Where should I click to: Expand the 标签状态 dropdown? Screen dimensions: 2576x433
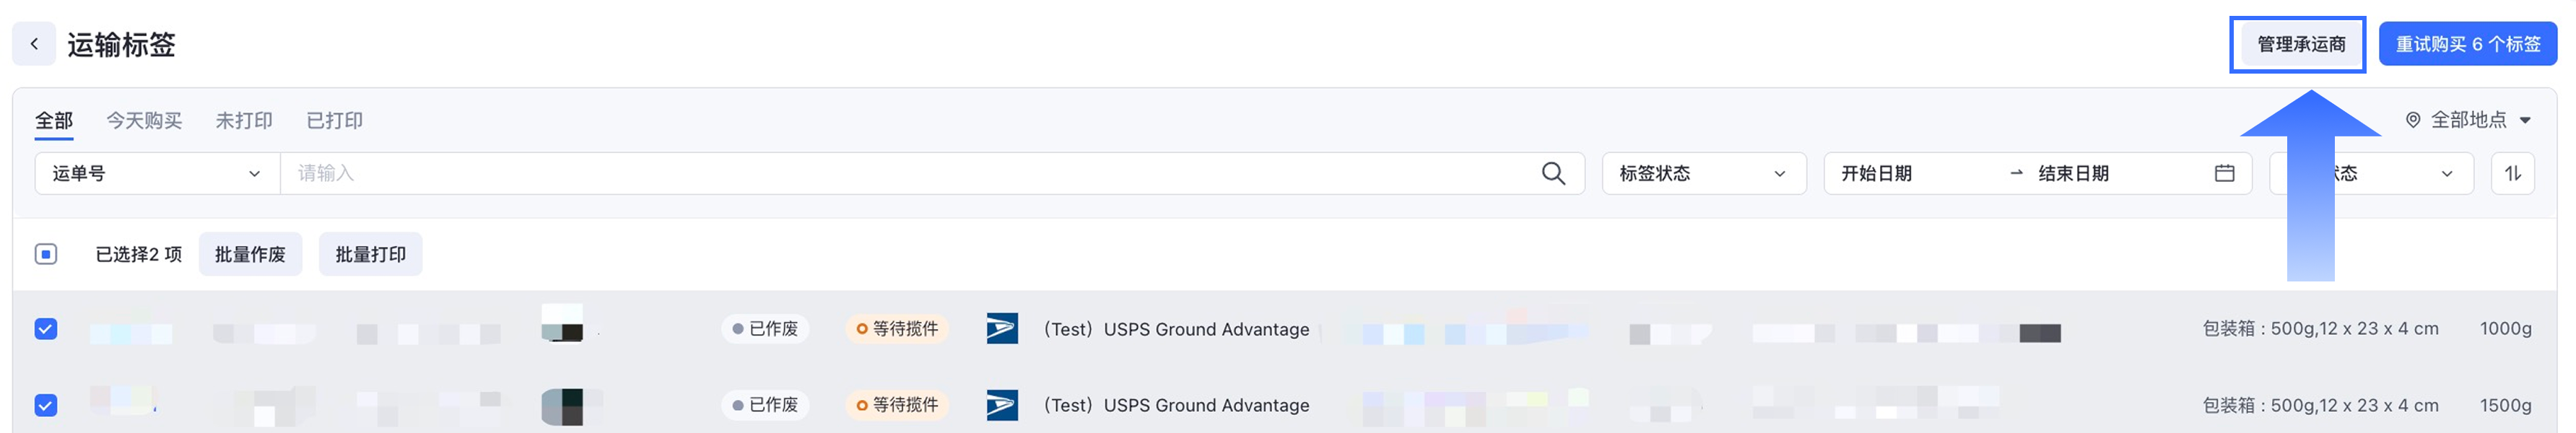(1703, 174)
